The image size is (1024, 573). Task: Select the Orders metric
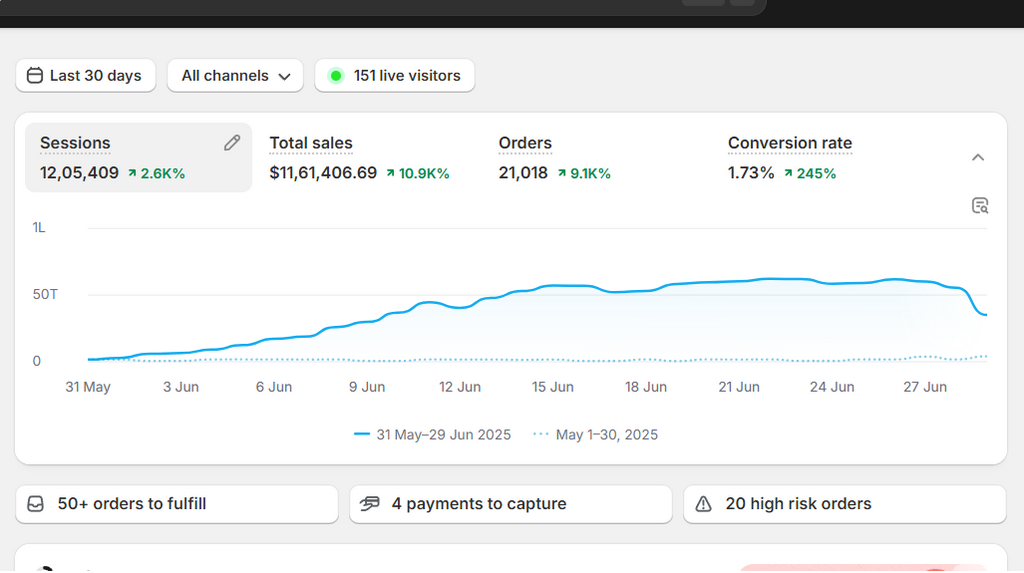click(x=554, y=157)
